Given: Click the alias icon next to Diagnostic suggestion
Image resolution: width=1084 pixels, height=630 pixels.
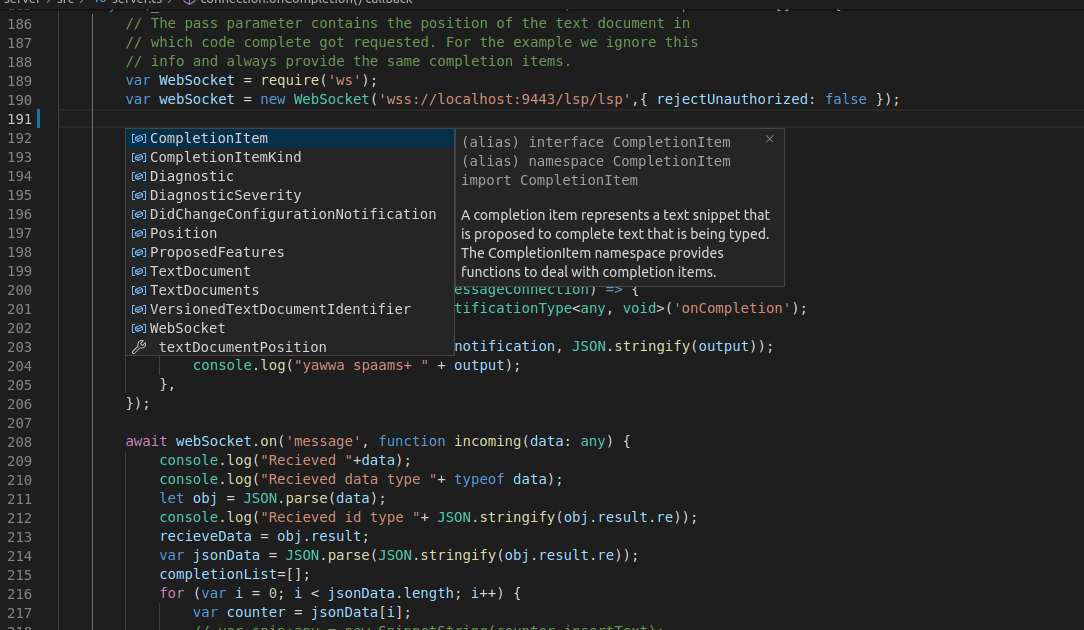Looking at the screenshot, I should pos(138,176).
